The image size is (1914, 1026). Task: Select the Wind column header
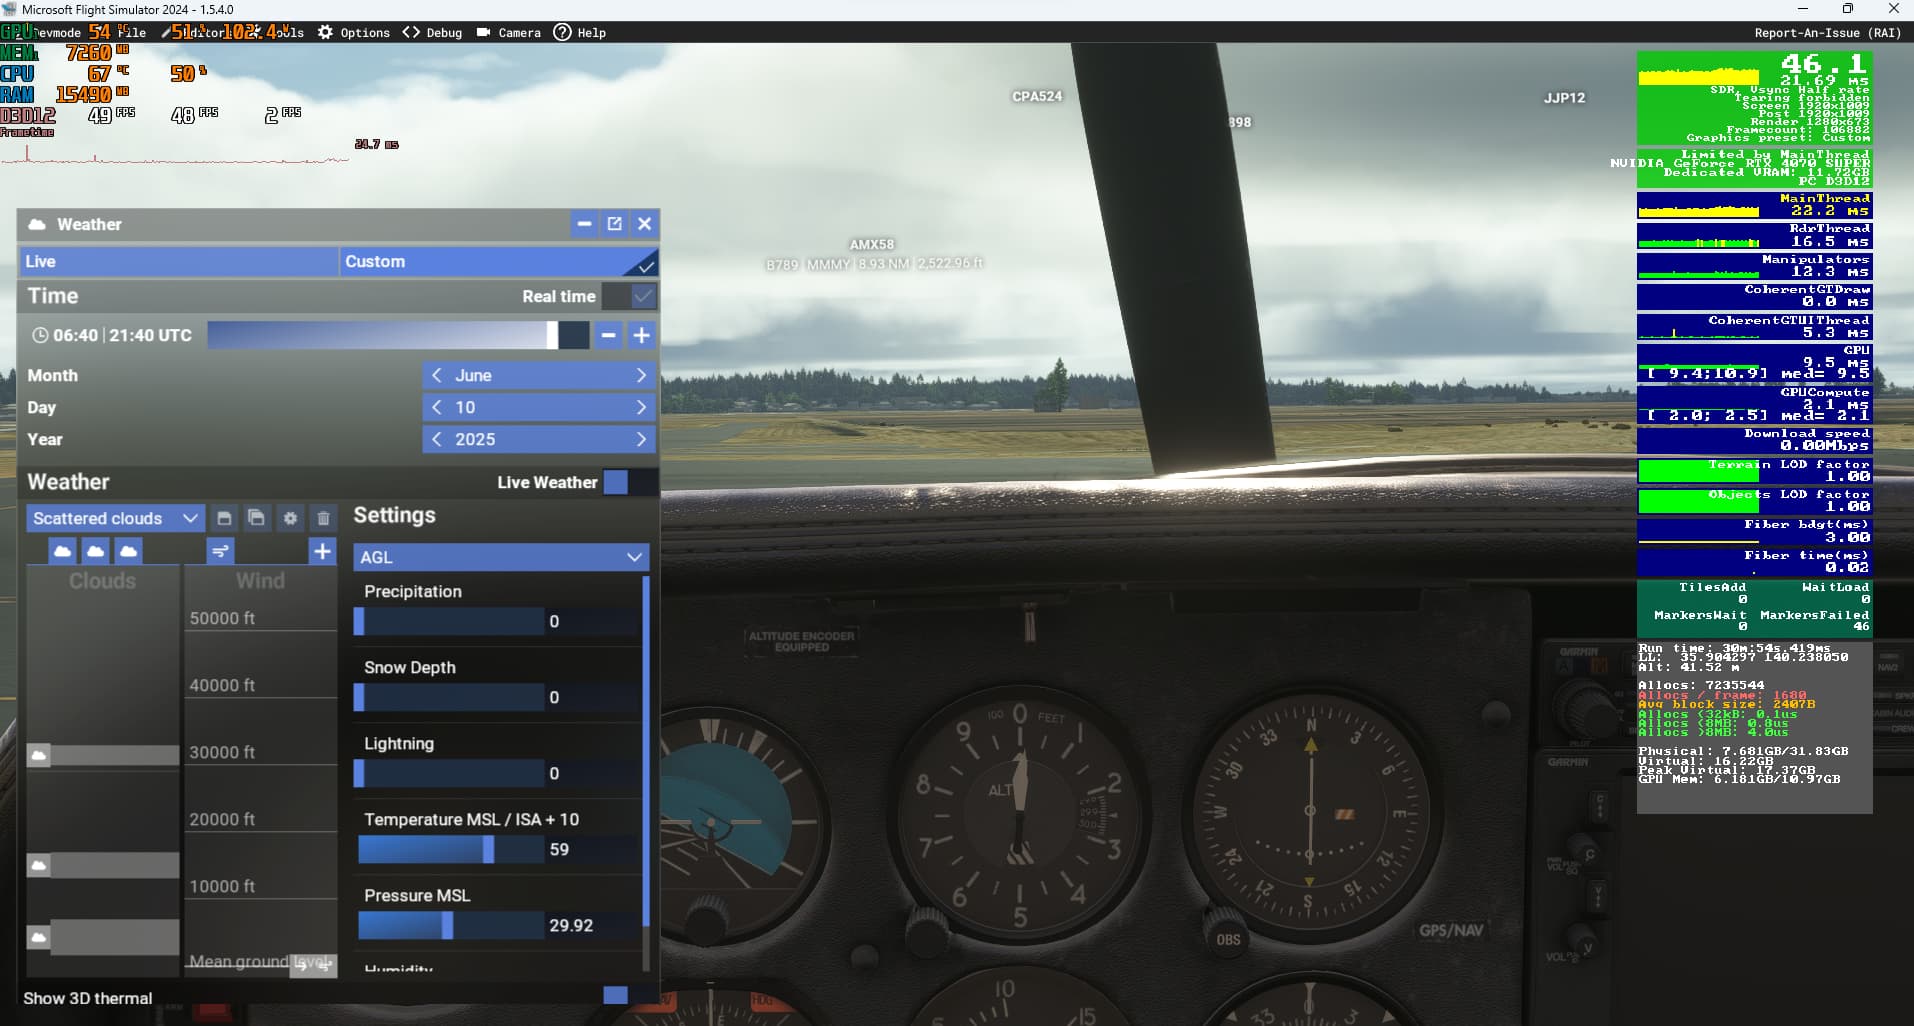[260, 581]
